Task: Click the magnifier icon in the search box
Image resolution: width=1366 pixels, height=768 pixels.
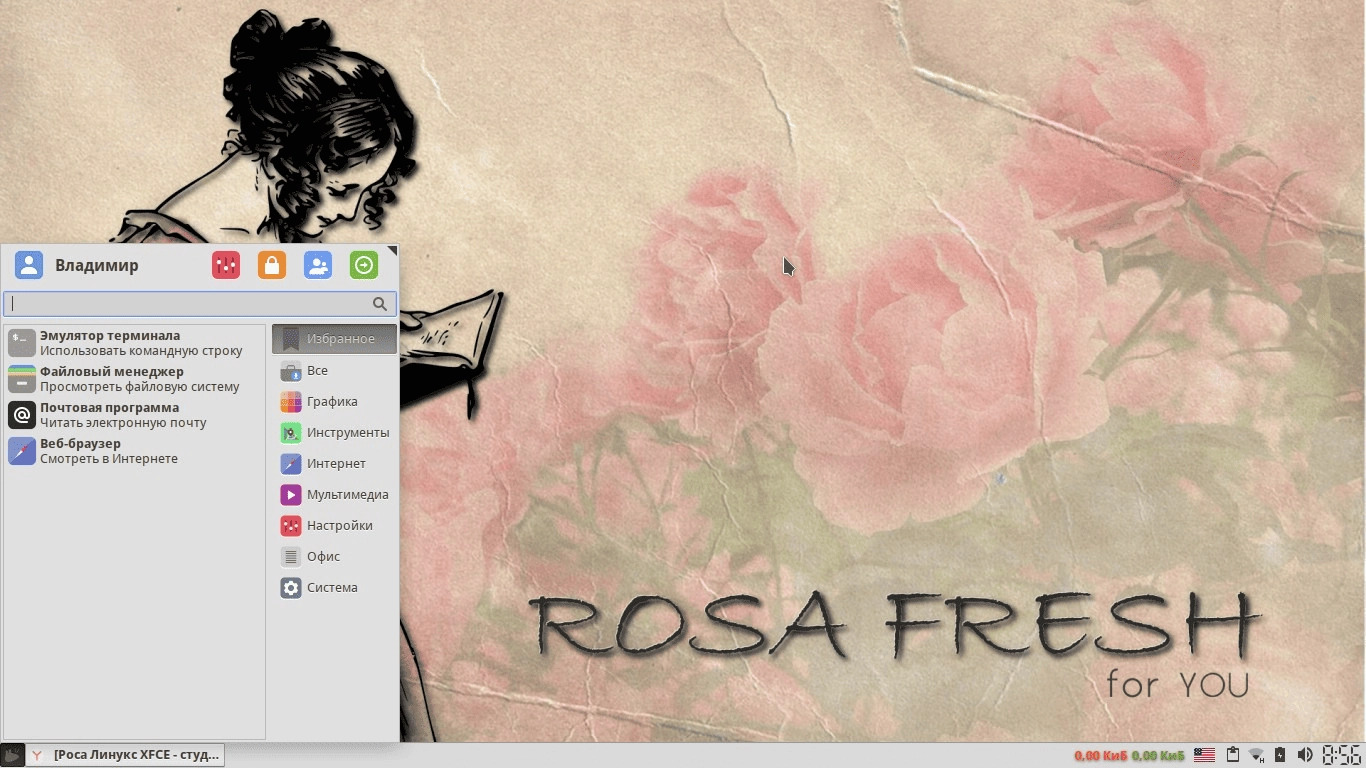Action: click(x=380, y=304)
